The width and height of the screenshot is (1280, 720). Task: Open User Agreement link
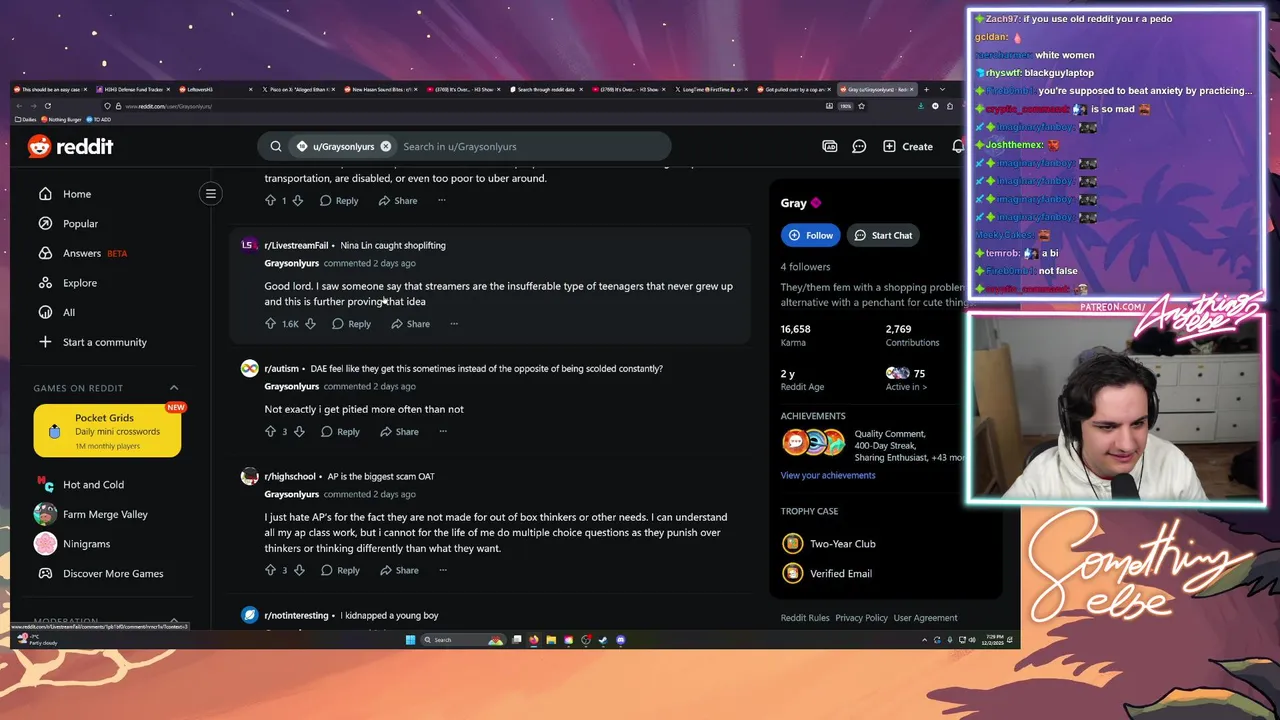[x=925, y=618]
